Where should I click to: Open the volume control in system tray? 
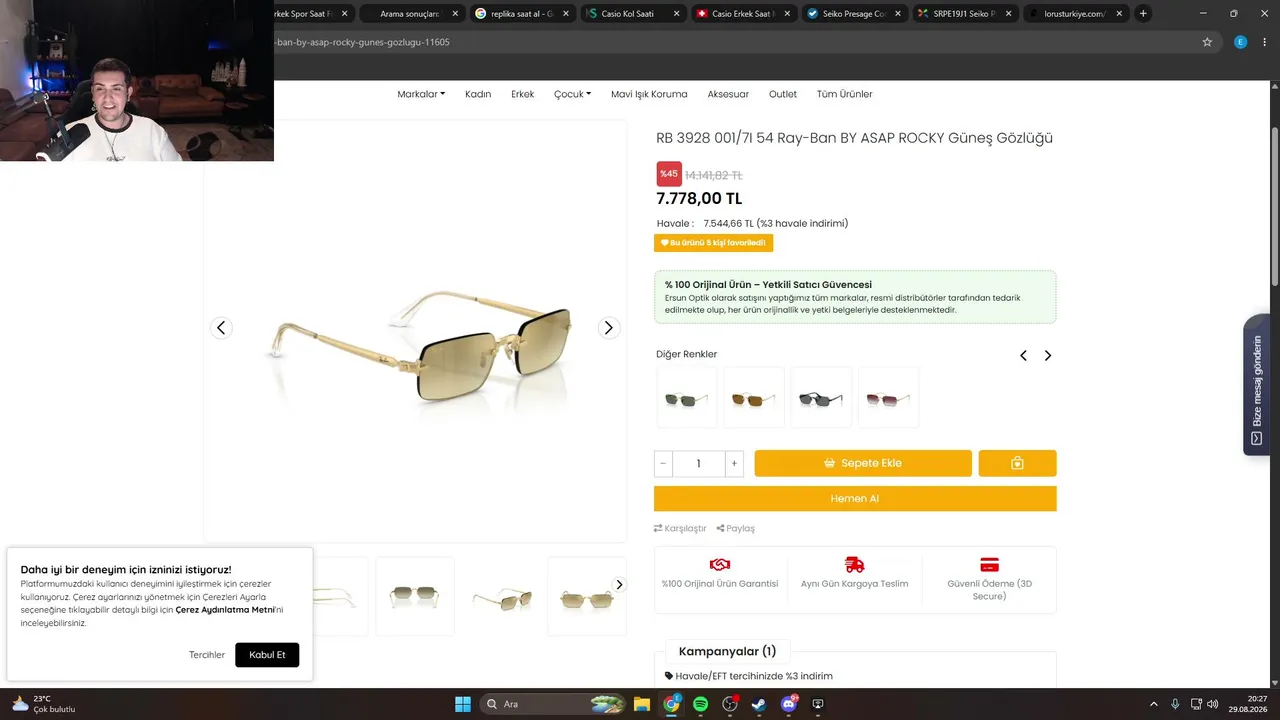[1212, 704]
